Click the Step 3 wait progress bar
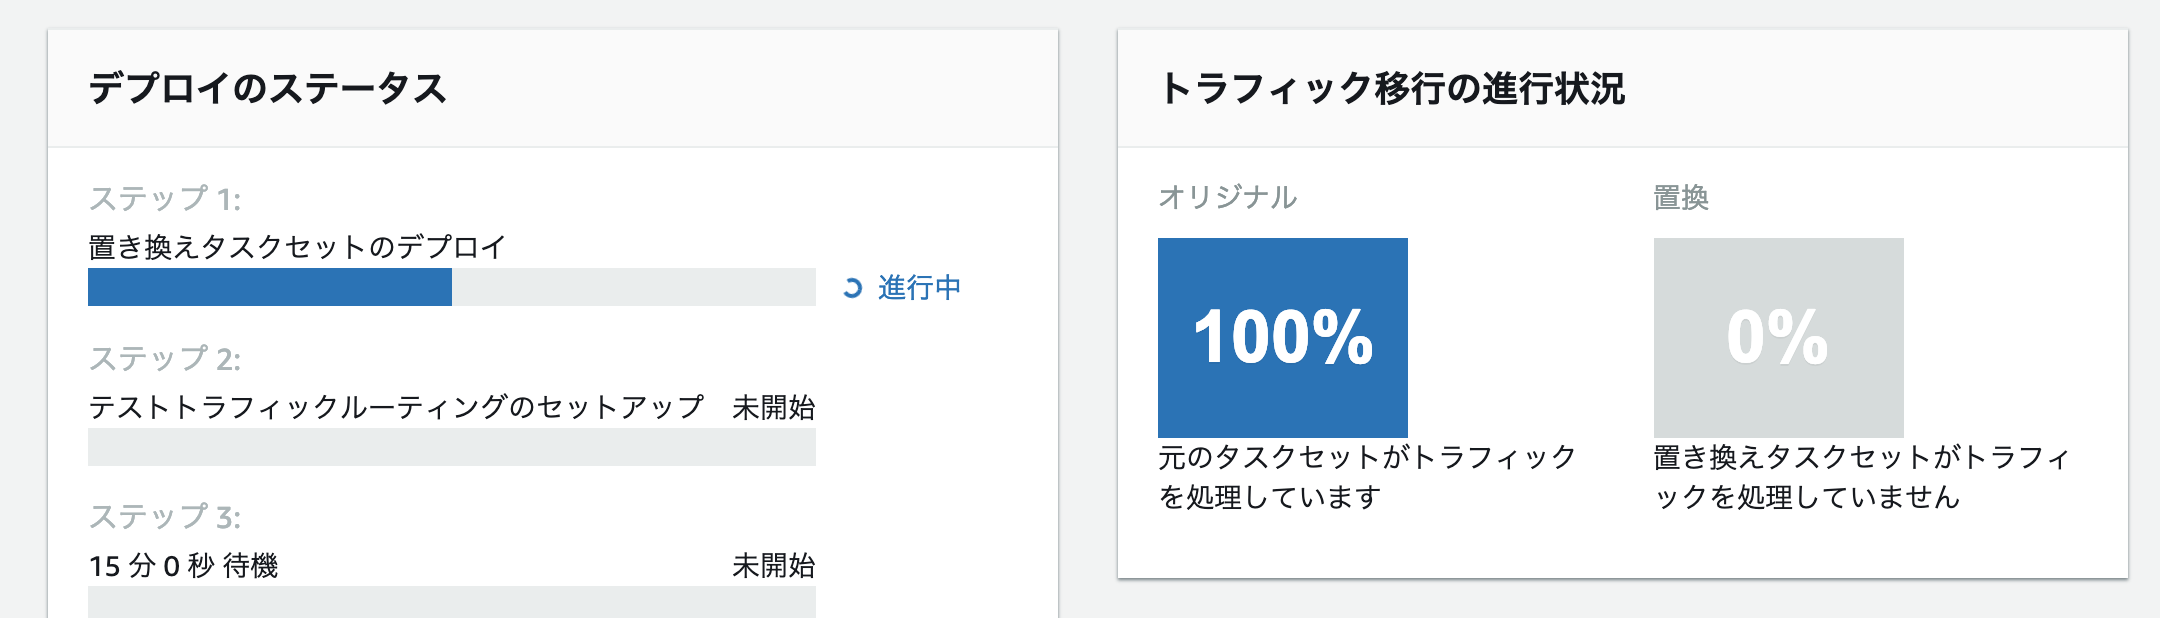Image resolution: width=2160 pixels, height=618 pixels. point(452,602)
